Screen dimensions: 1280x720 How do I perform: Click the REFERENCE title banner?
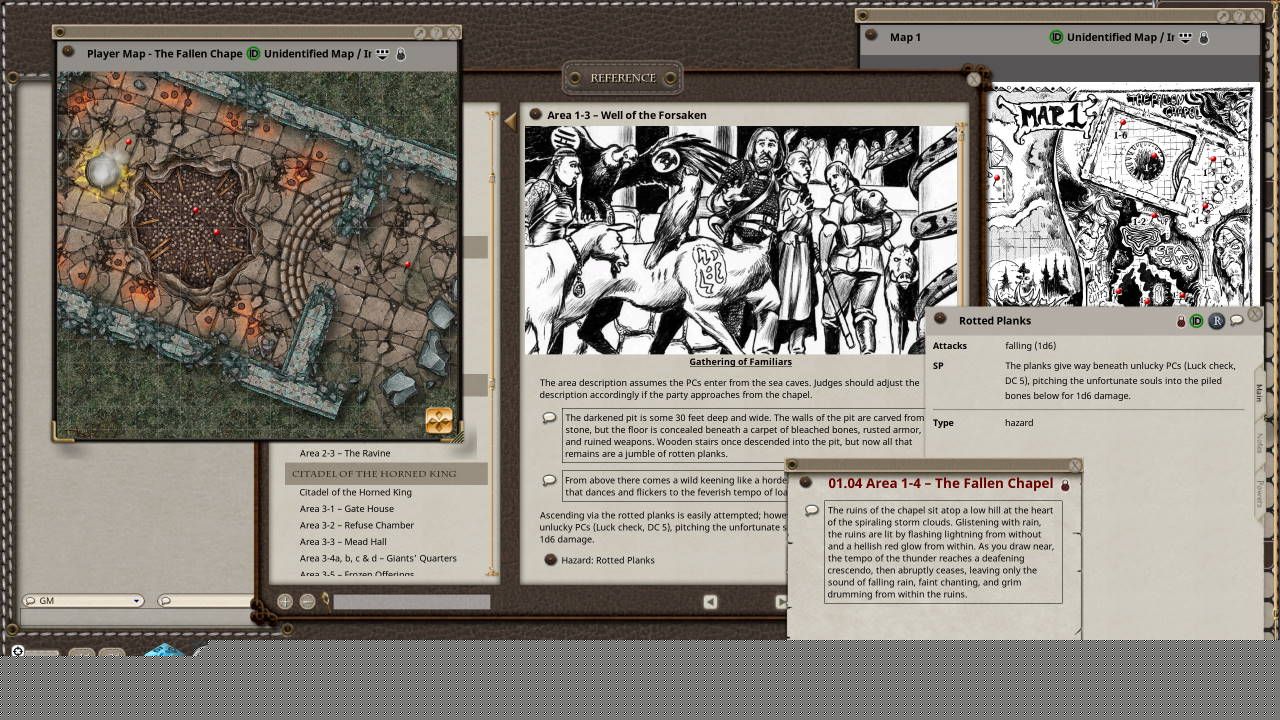pyautogui.click(x=623, y=78)
